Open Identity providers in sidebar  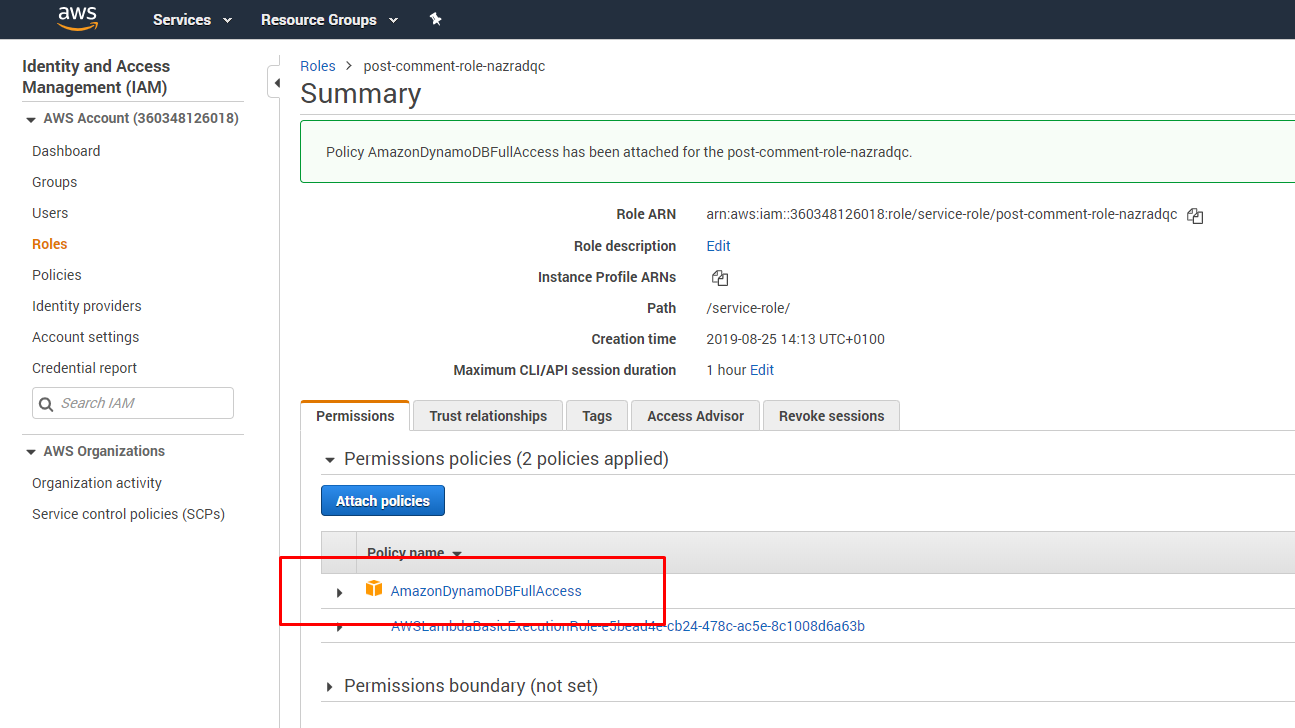click(x=87, y=306)
